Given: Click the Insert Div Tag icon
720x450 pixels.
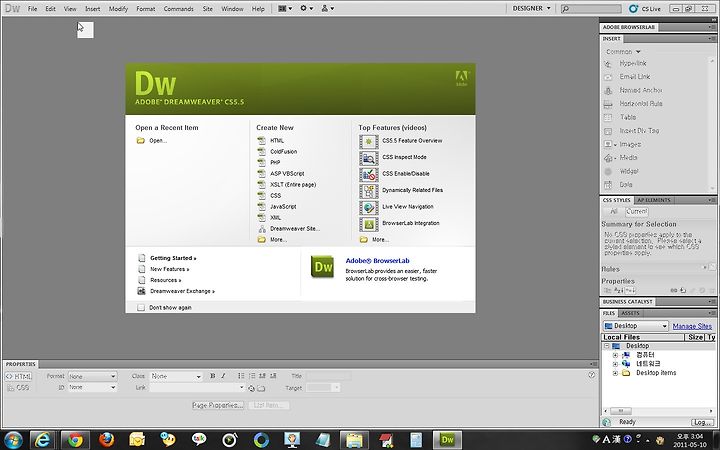Looking at the screenshot, I should pos(608,131).
